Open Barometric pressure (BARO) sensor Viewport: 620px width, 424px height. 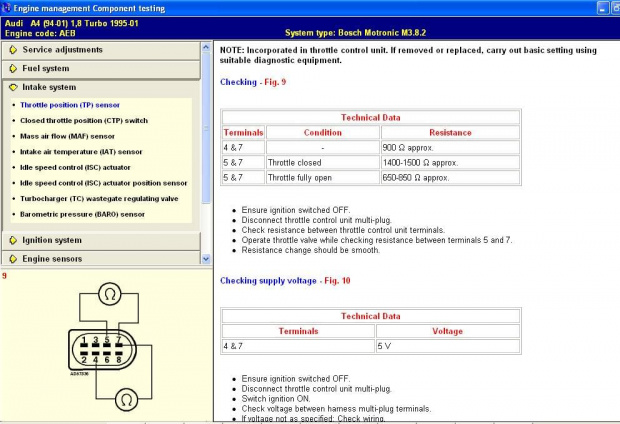click(x=82, y=214)
